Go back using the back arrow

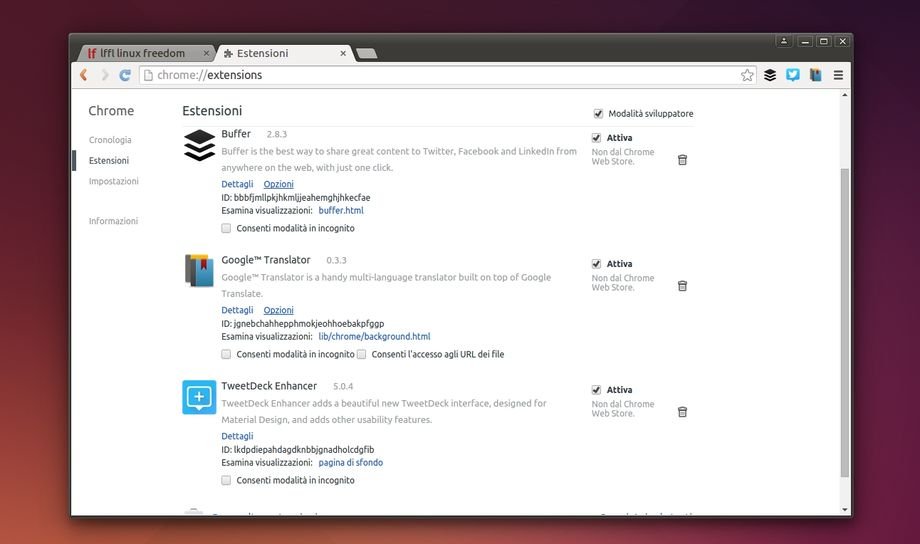tap(84, 75)
